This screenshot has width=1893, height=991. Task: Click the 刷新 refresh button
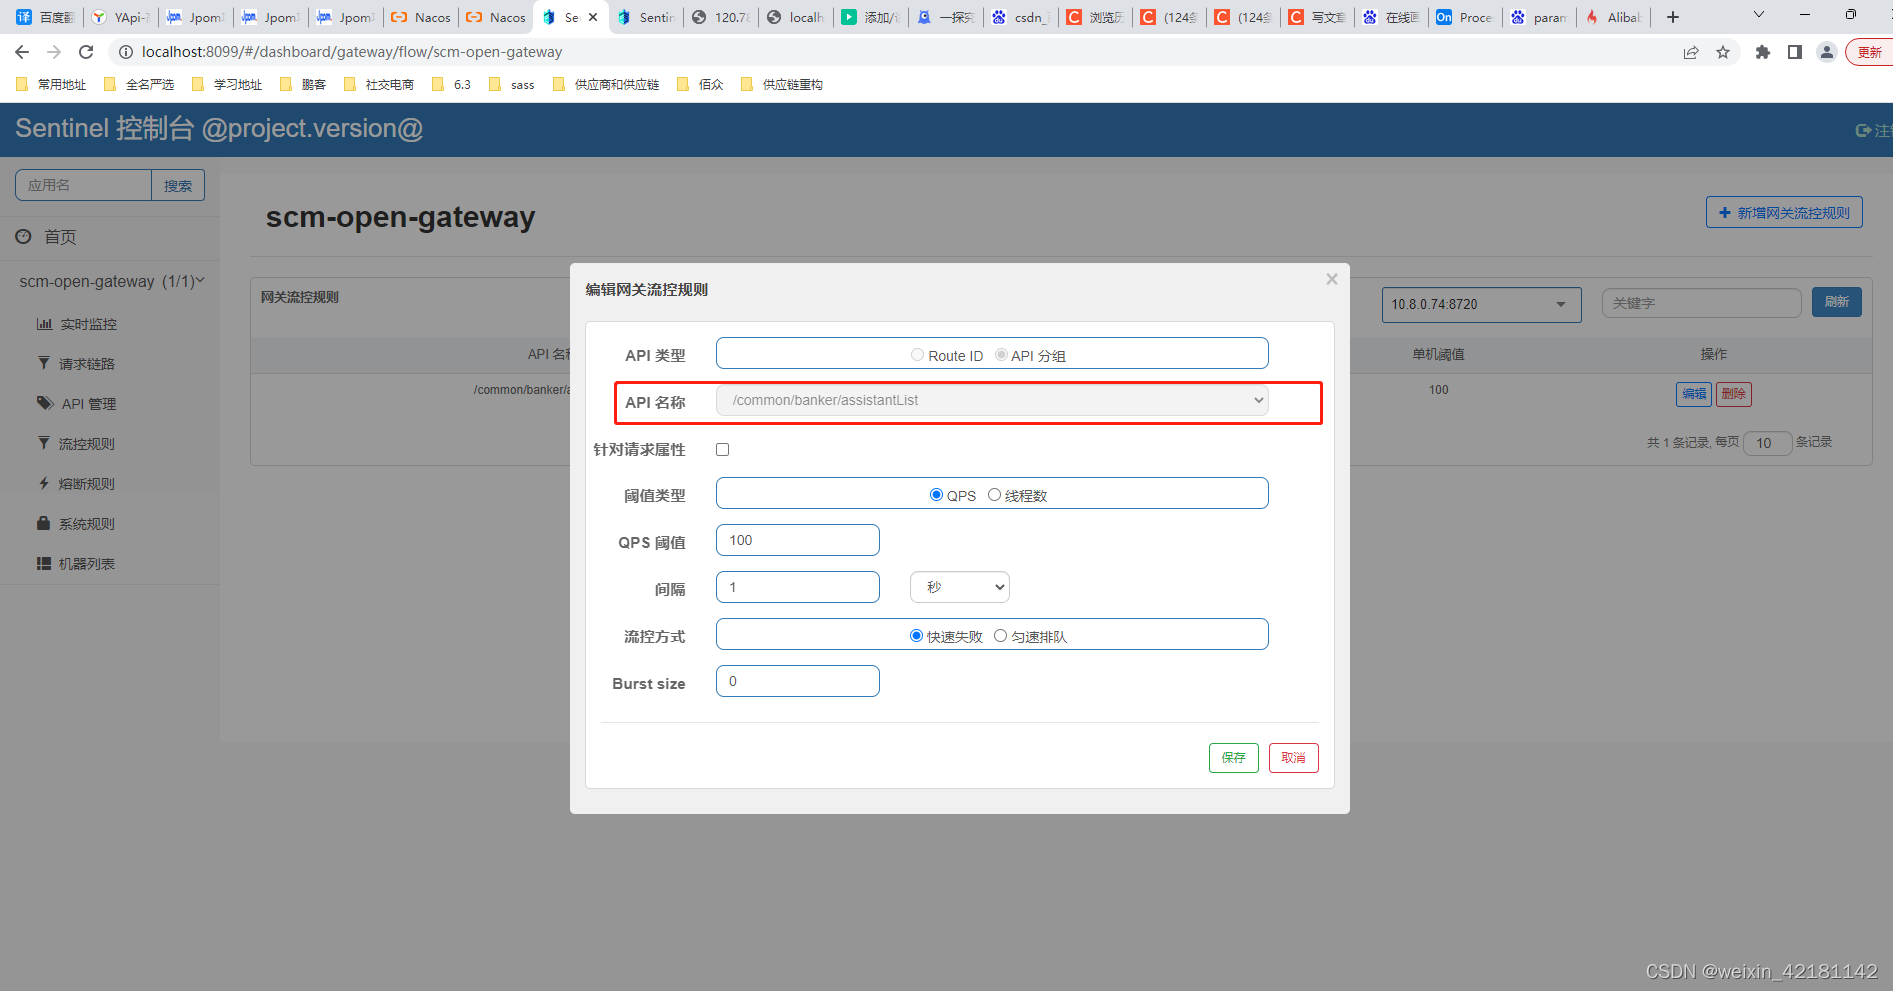[x=1837, y=302]
